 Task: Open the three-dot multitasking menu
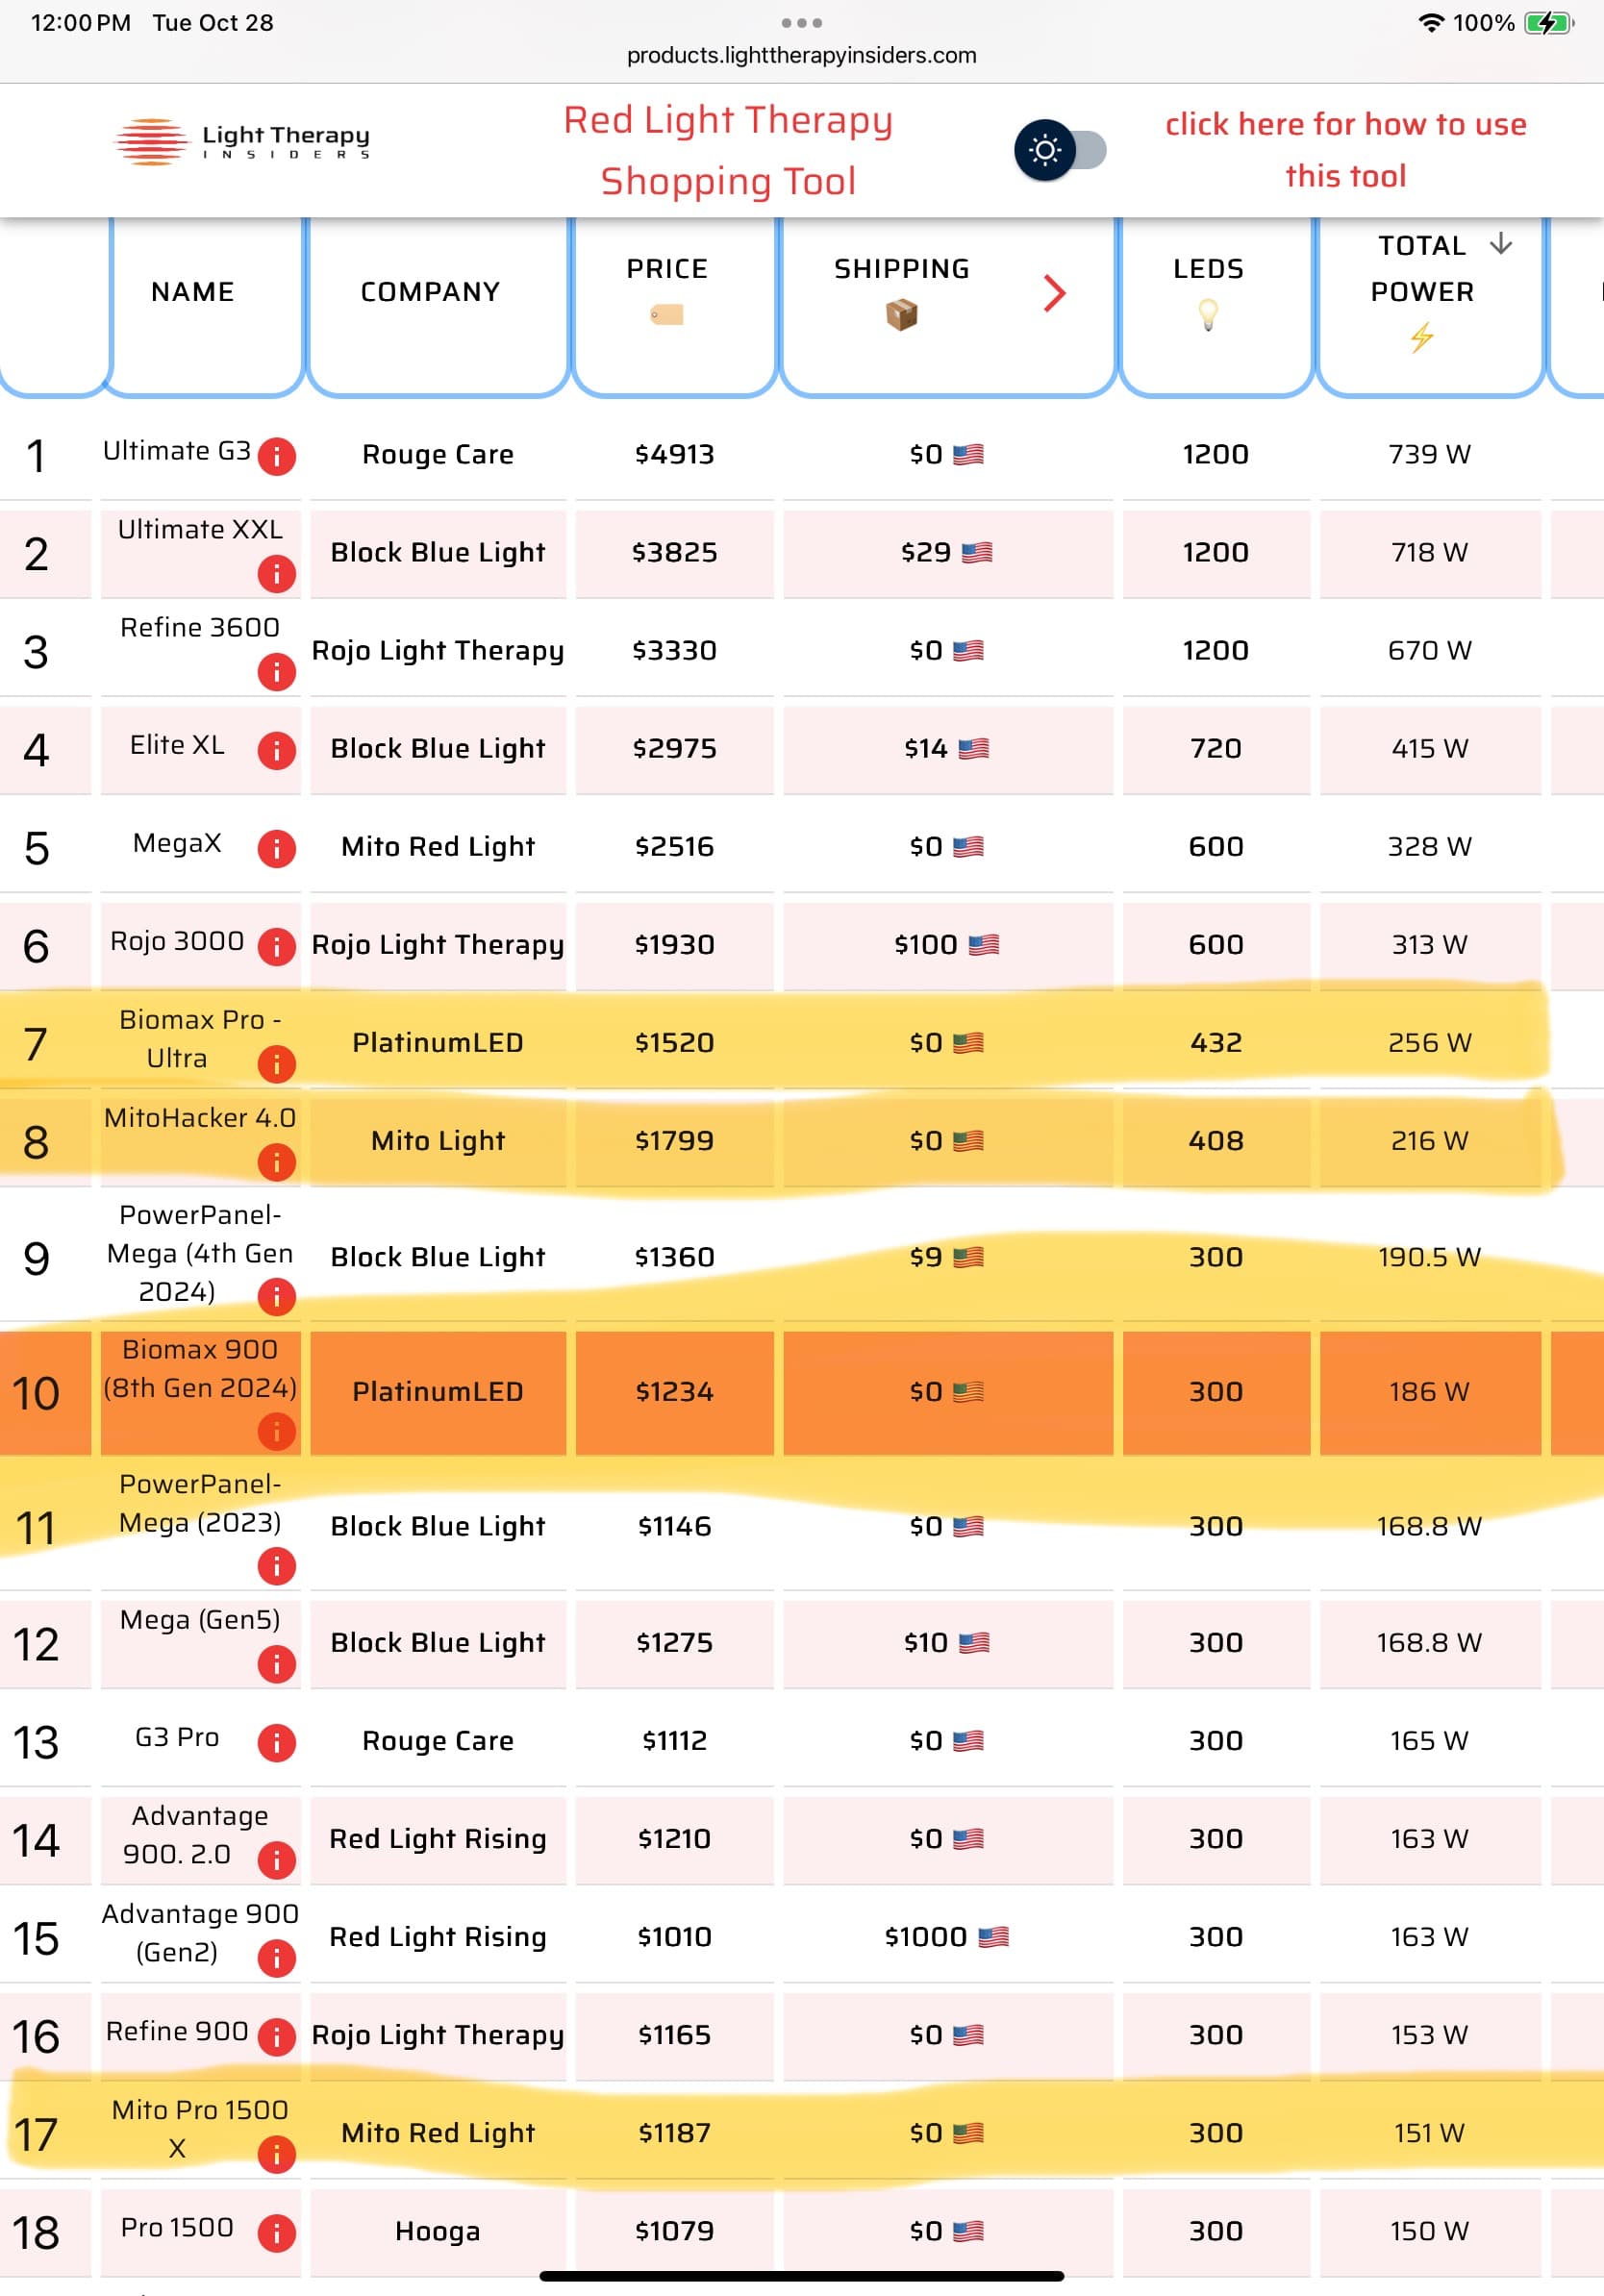[801, 22]
